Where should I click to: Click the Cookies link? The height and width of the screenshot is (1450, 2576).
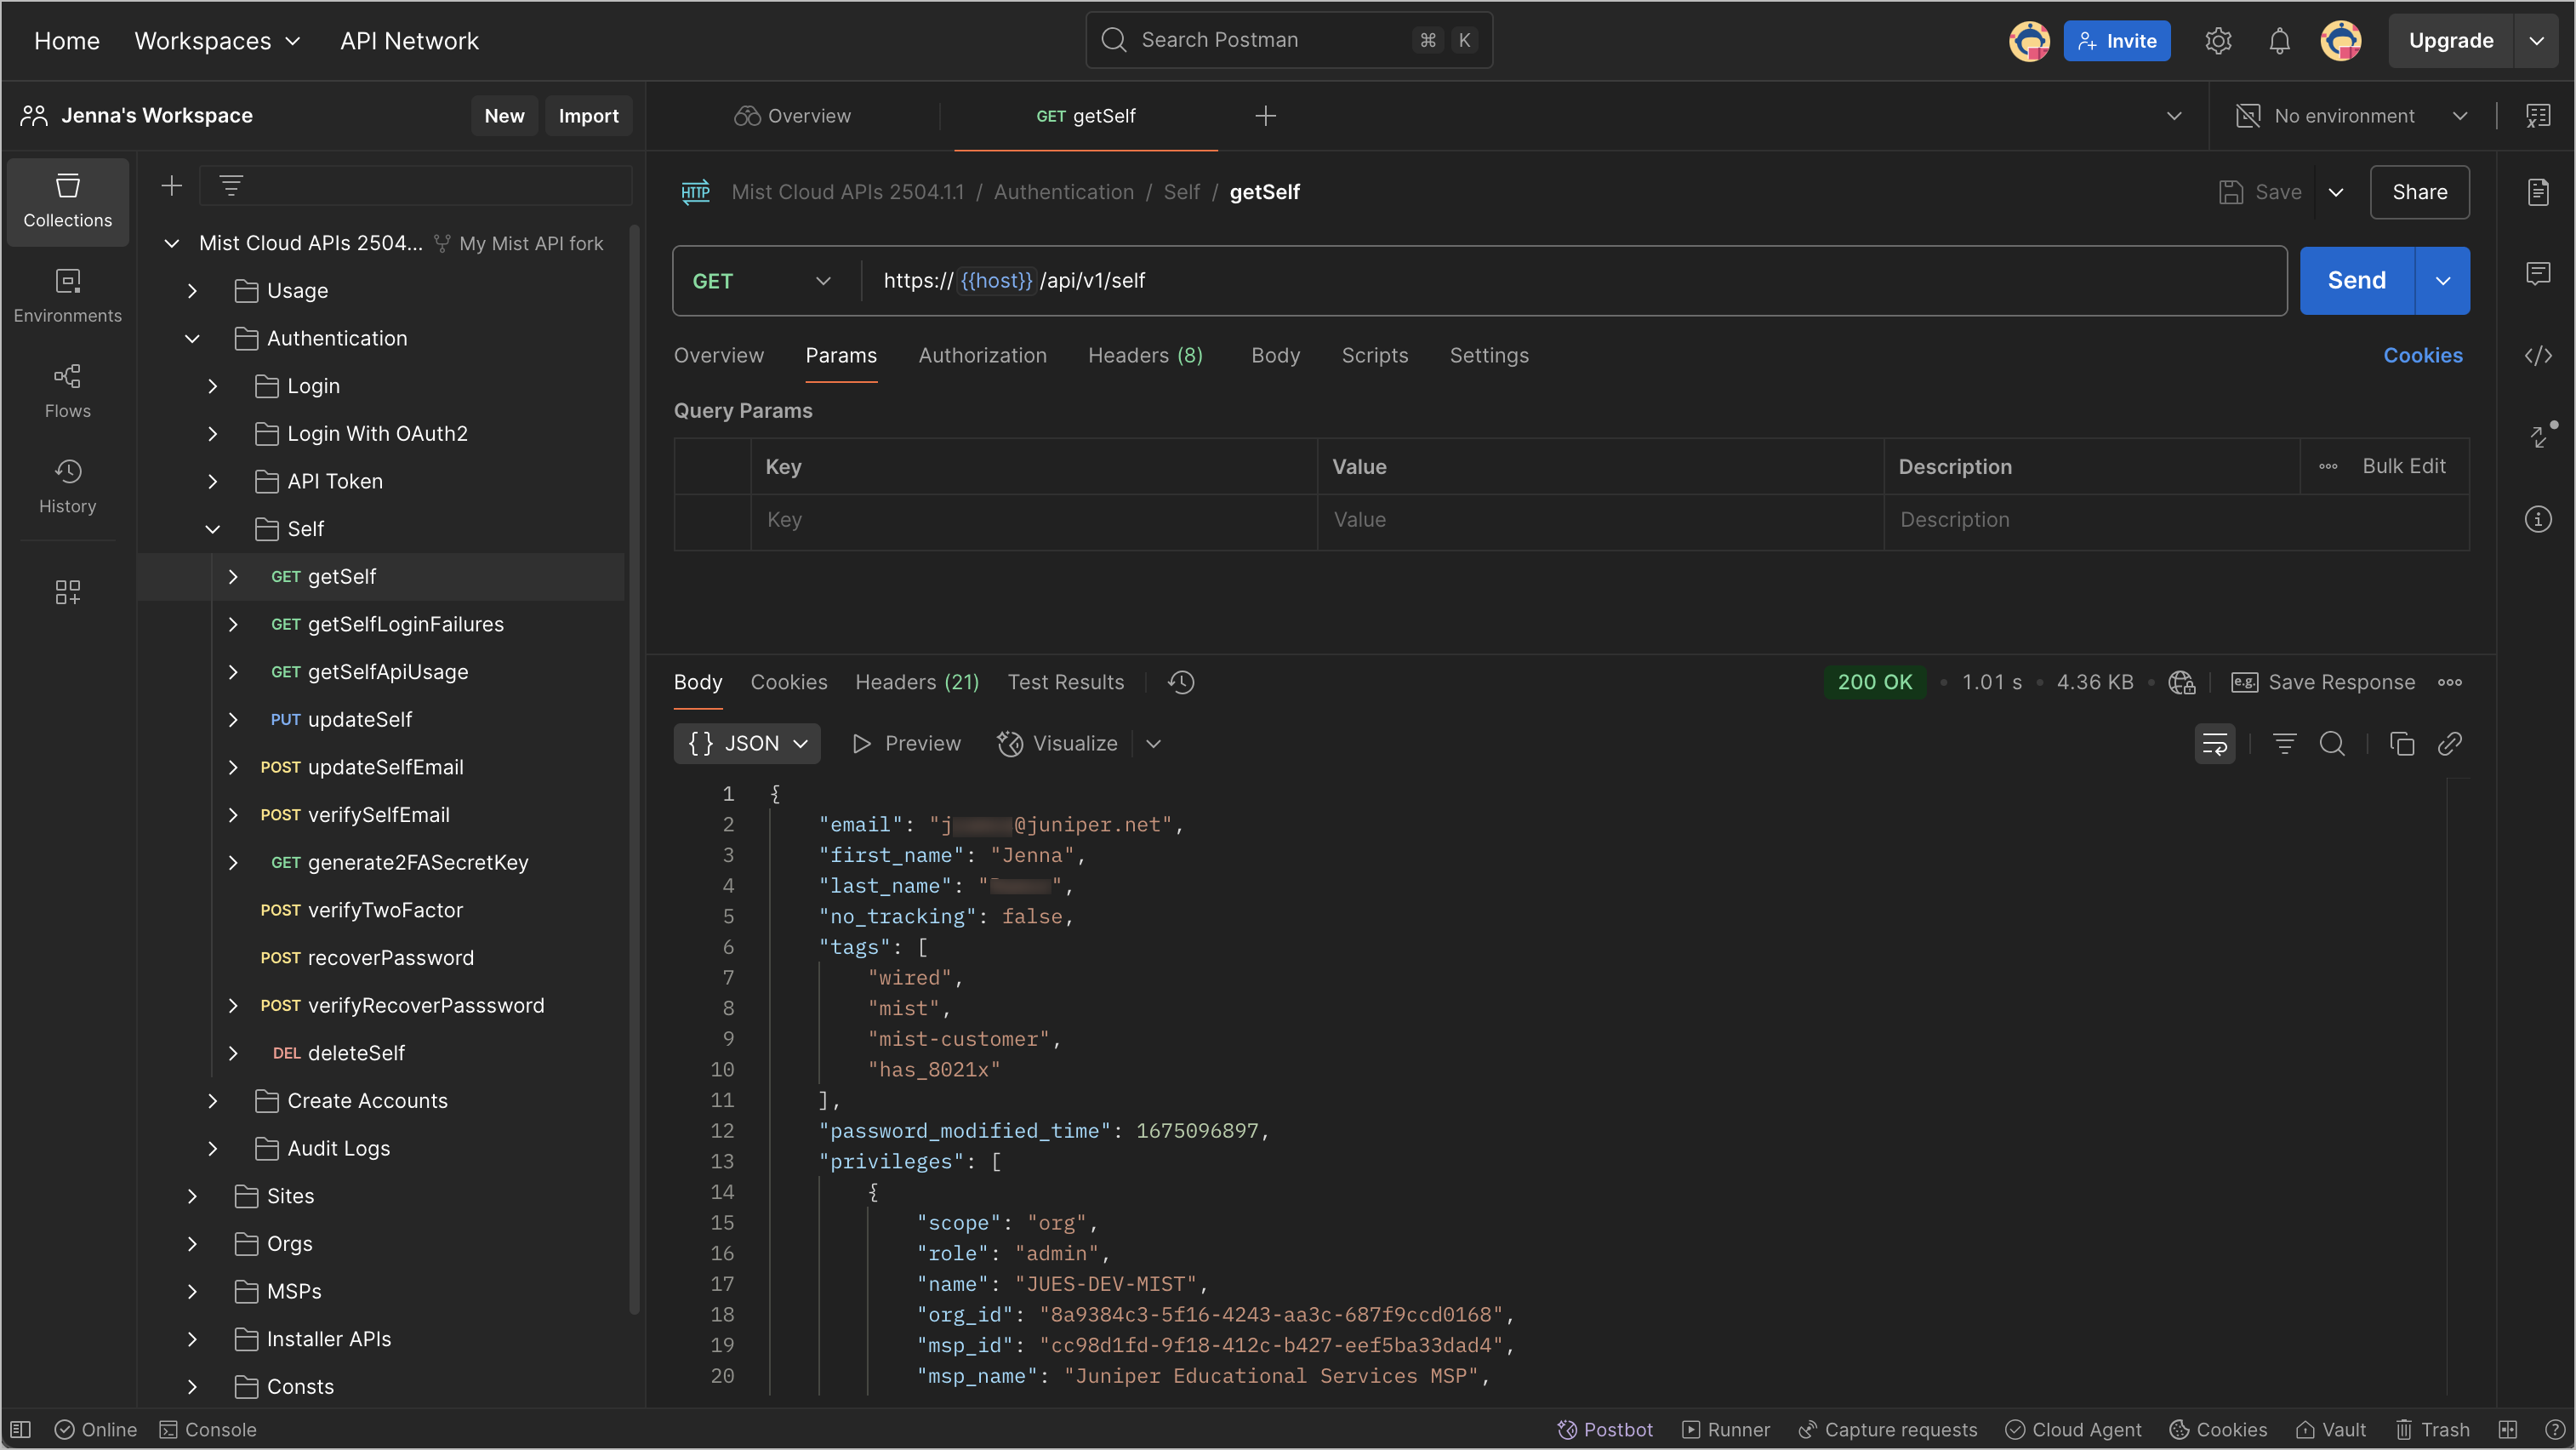(2422, 356)
